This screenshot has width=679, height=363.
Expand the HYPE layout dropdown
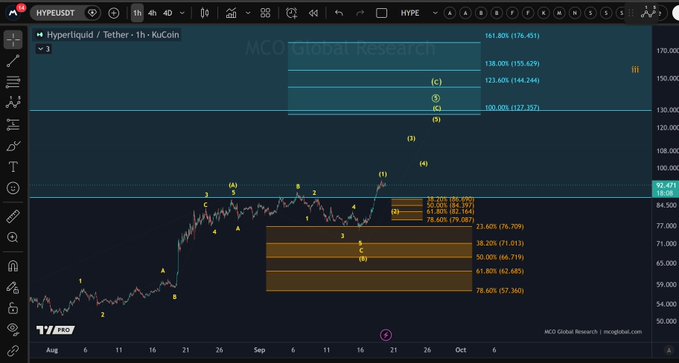435,13
